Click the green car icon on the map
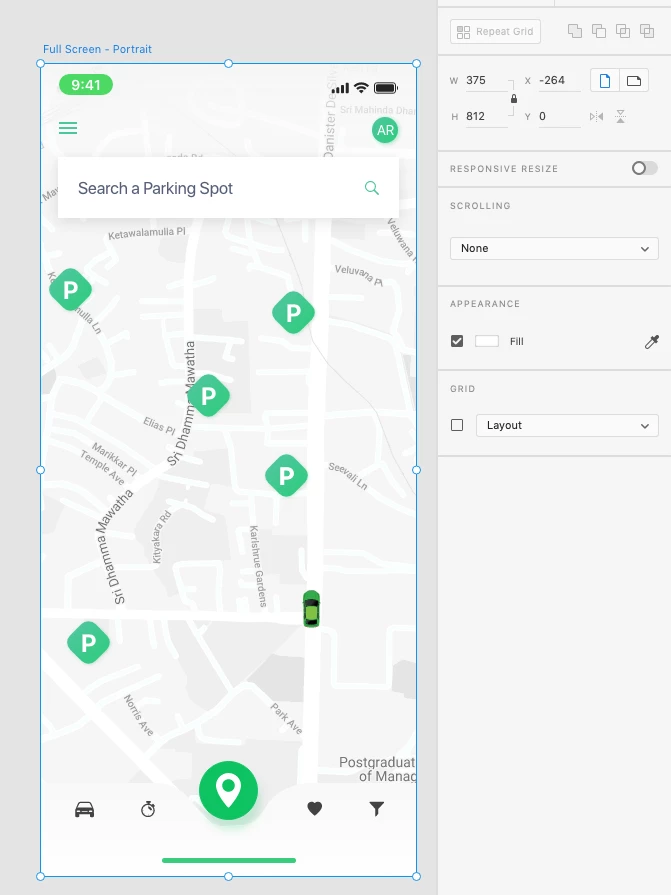671x895 pixels. coord(311,608)
